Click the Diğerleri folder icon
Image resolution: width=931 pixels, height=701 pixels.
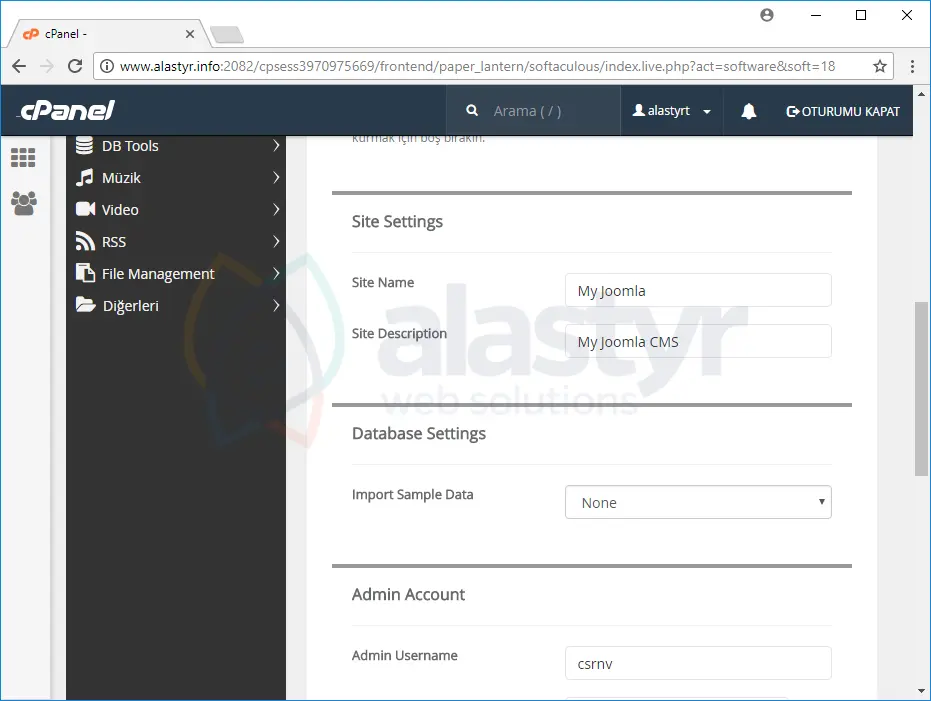(x=86, y=305)
